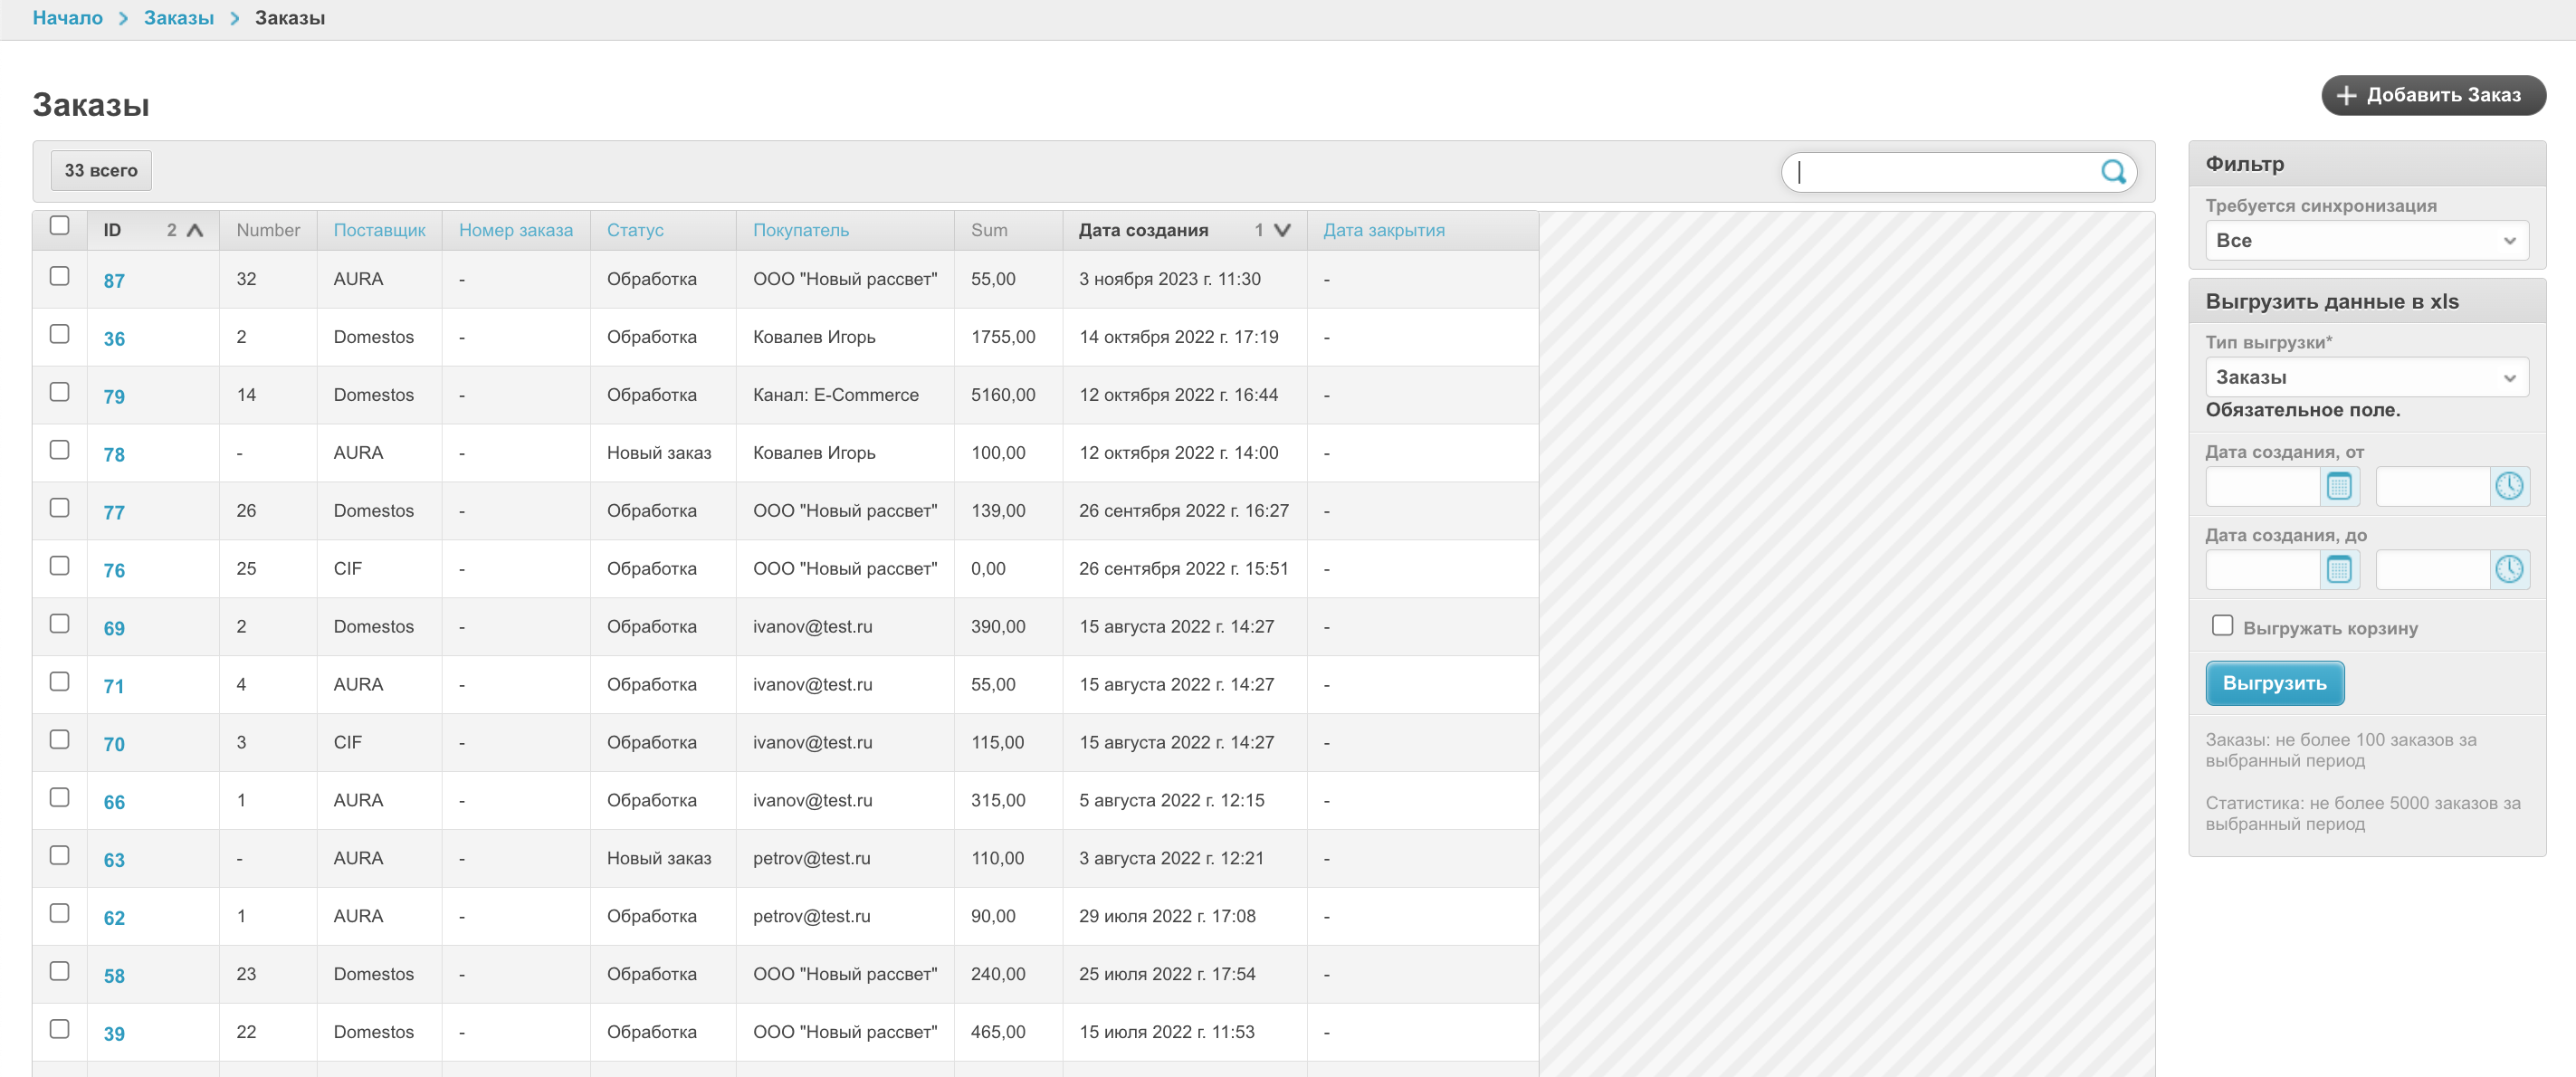The width and height of the screenshot is (2576, 1077).
Task: Open calendar picker for 'Дата создания, от'
Action: (x=2338, y=487)
